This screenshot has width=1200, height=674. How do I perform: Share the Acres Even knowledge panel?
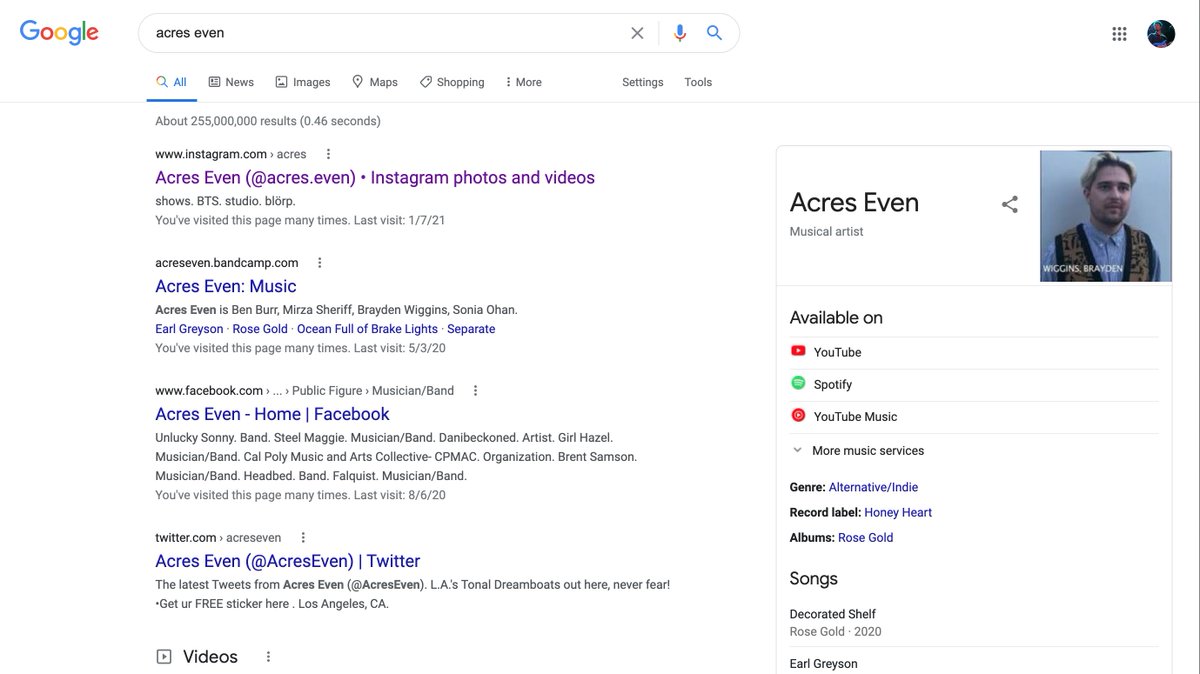1010,204
